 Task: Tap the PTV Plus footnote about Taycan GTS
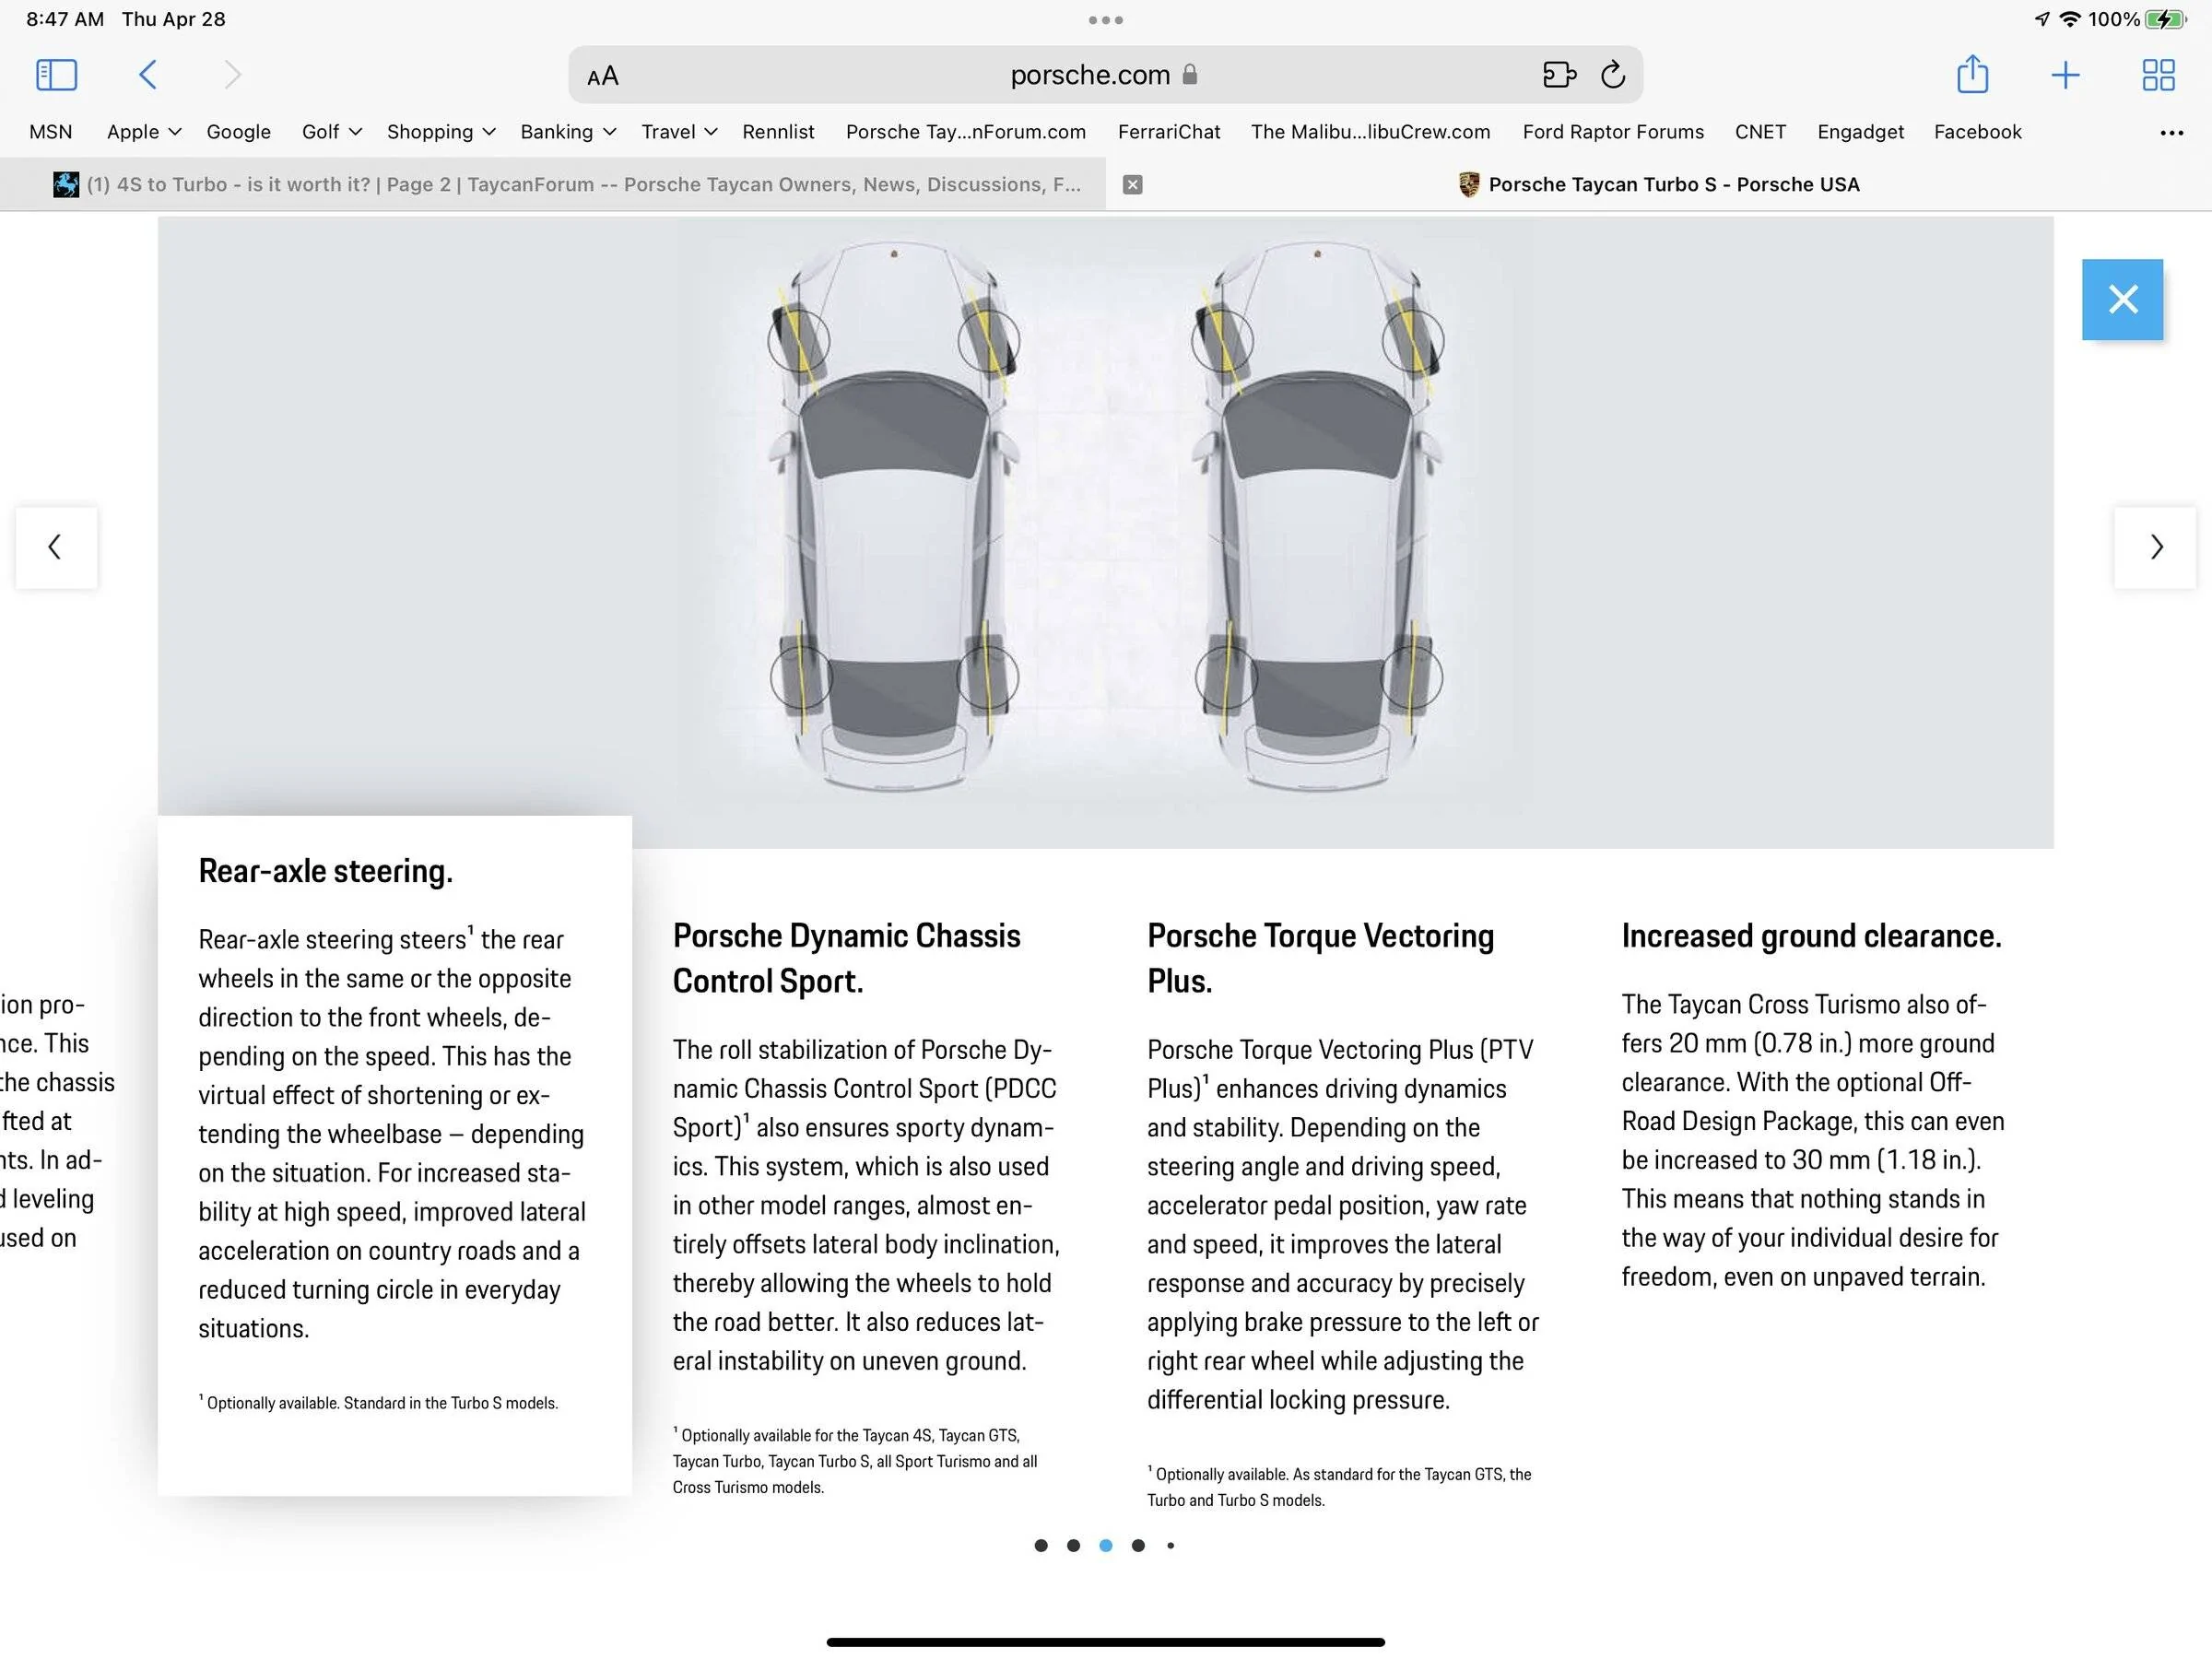[x=1339, y=1487]
